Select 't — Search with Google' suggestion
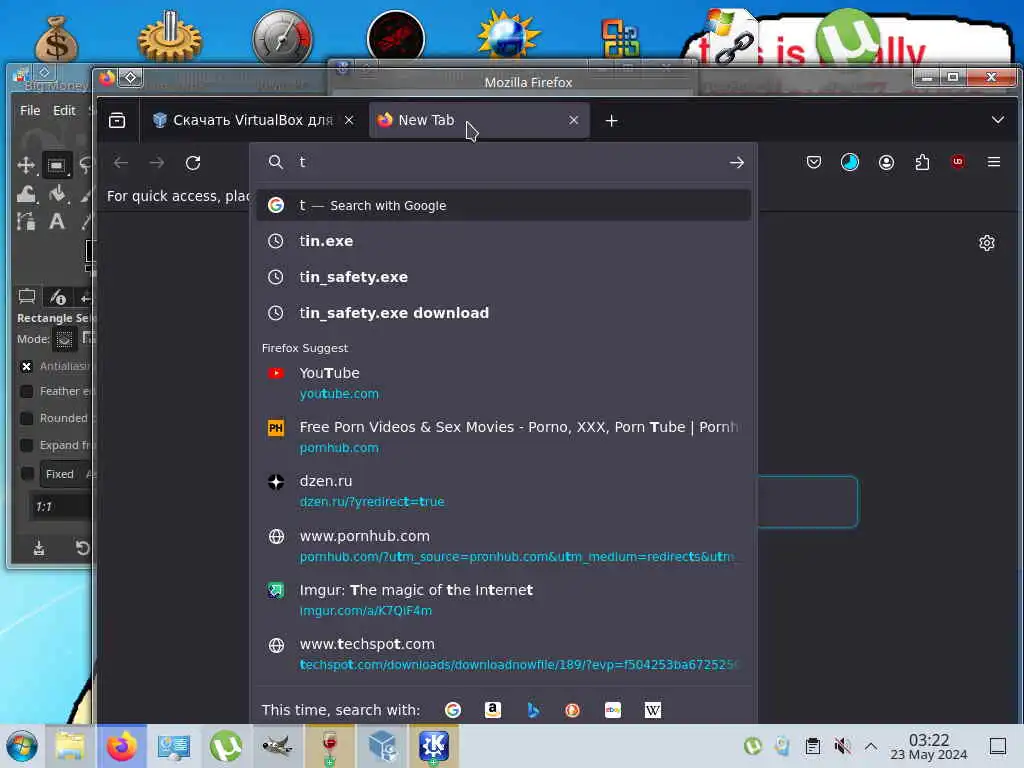 click(x=504, y=206)
